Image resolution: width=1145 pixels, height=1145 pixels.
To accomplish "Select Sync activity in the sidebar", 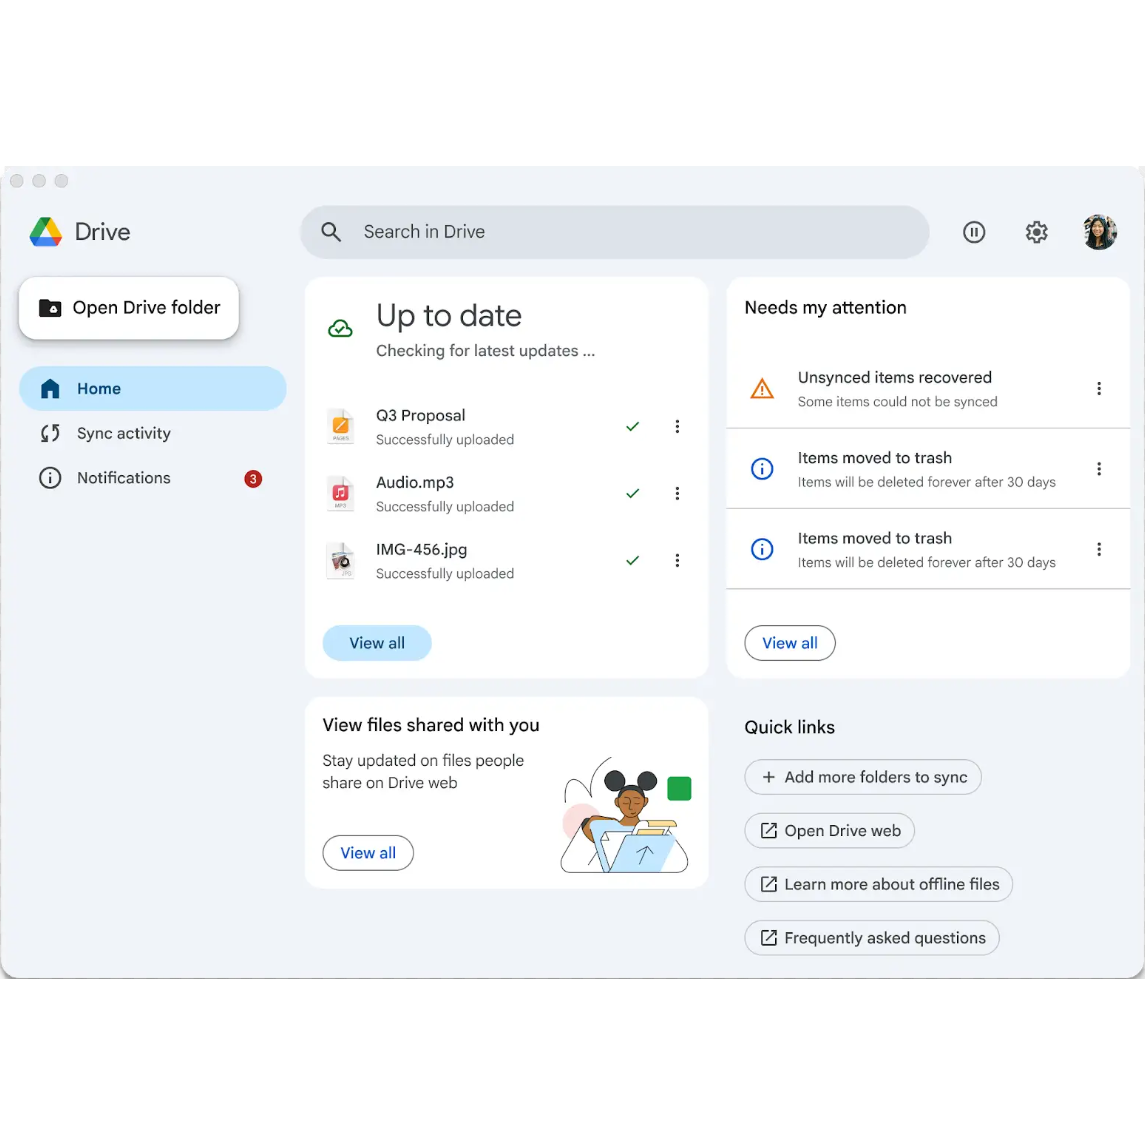I will (124, 433).
